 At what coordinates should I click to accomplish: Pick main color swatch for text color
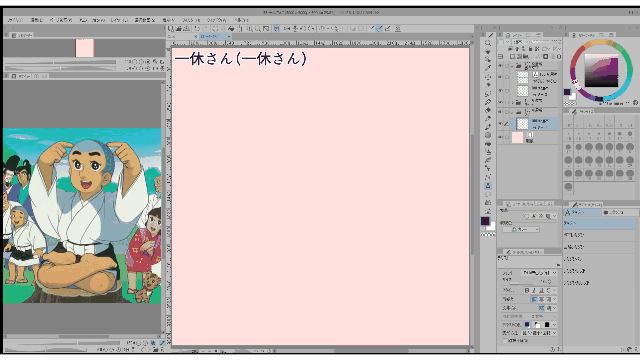coord(527,324)
